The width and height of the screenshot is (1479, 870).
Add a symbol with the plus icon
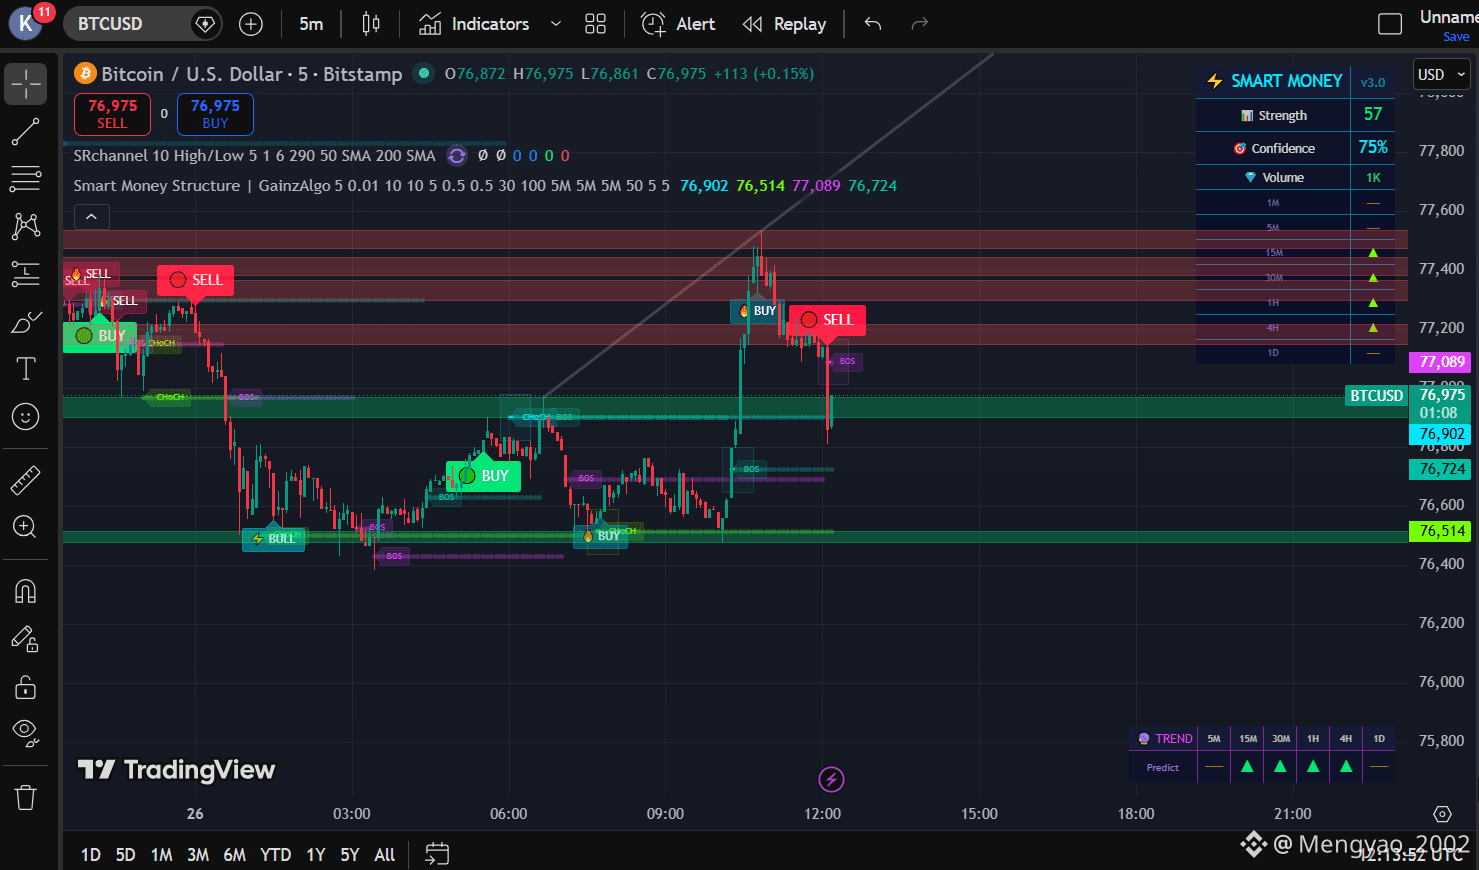pyautogui.click(x=251, y=24)
